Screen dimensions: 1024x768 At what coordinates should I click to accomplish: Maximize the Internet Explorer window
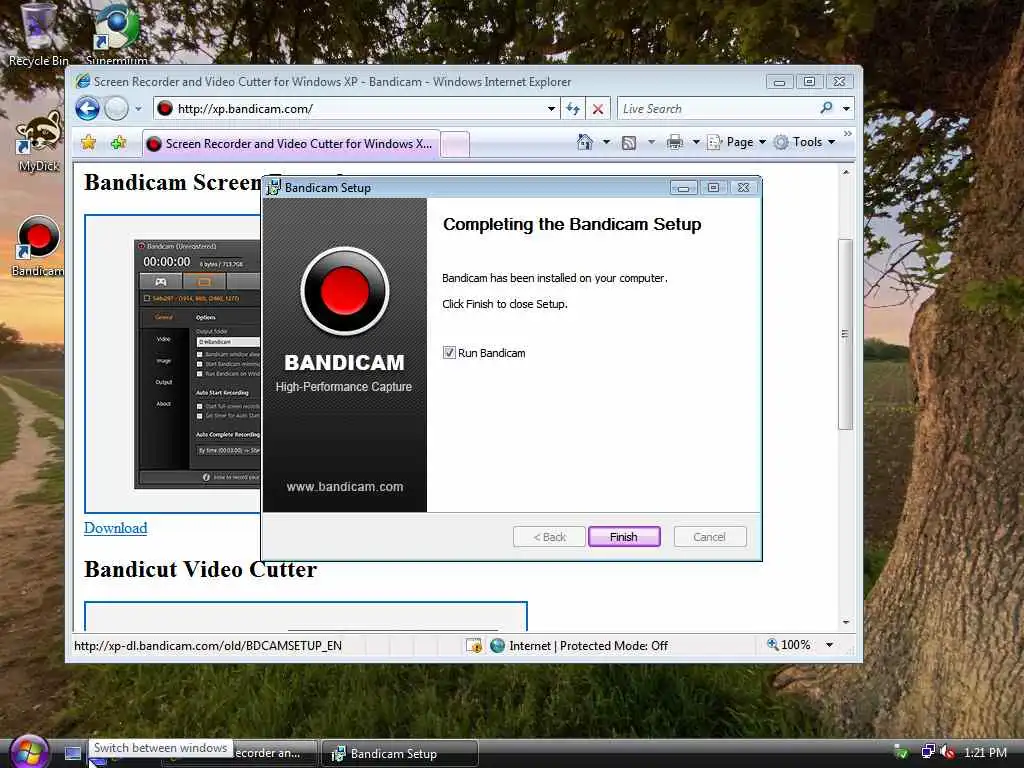(x=809, y=82)
